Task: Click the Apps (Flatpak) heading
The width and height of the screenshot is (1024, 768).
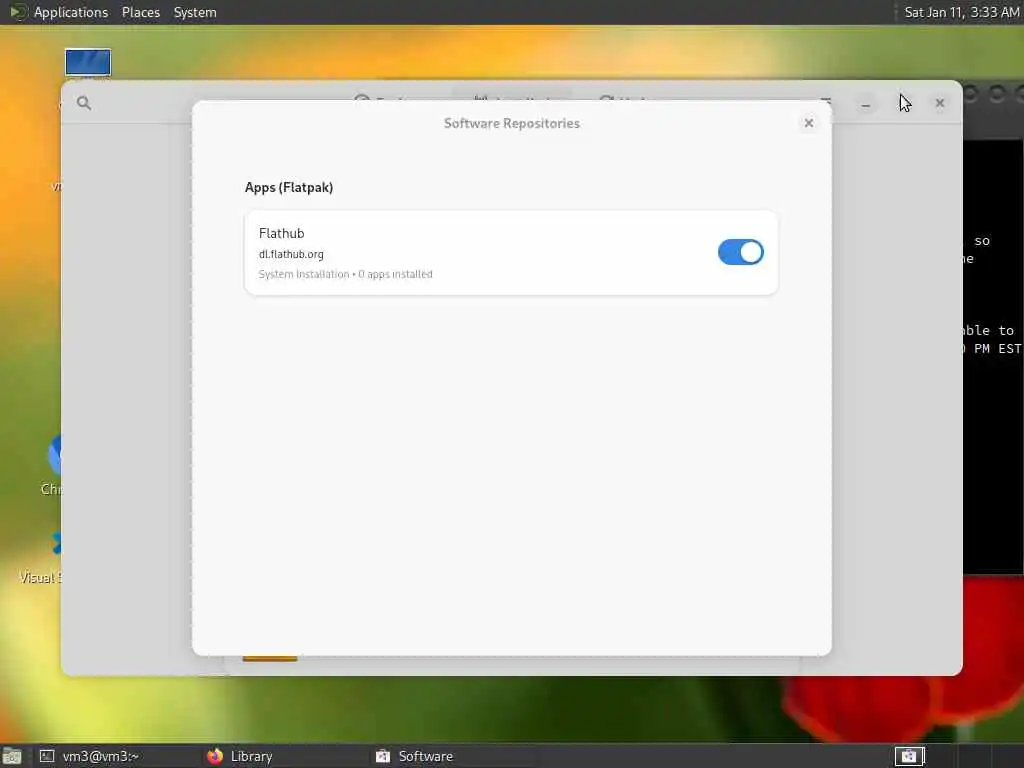Action: 289,187
